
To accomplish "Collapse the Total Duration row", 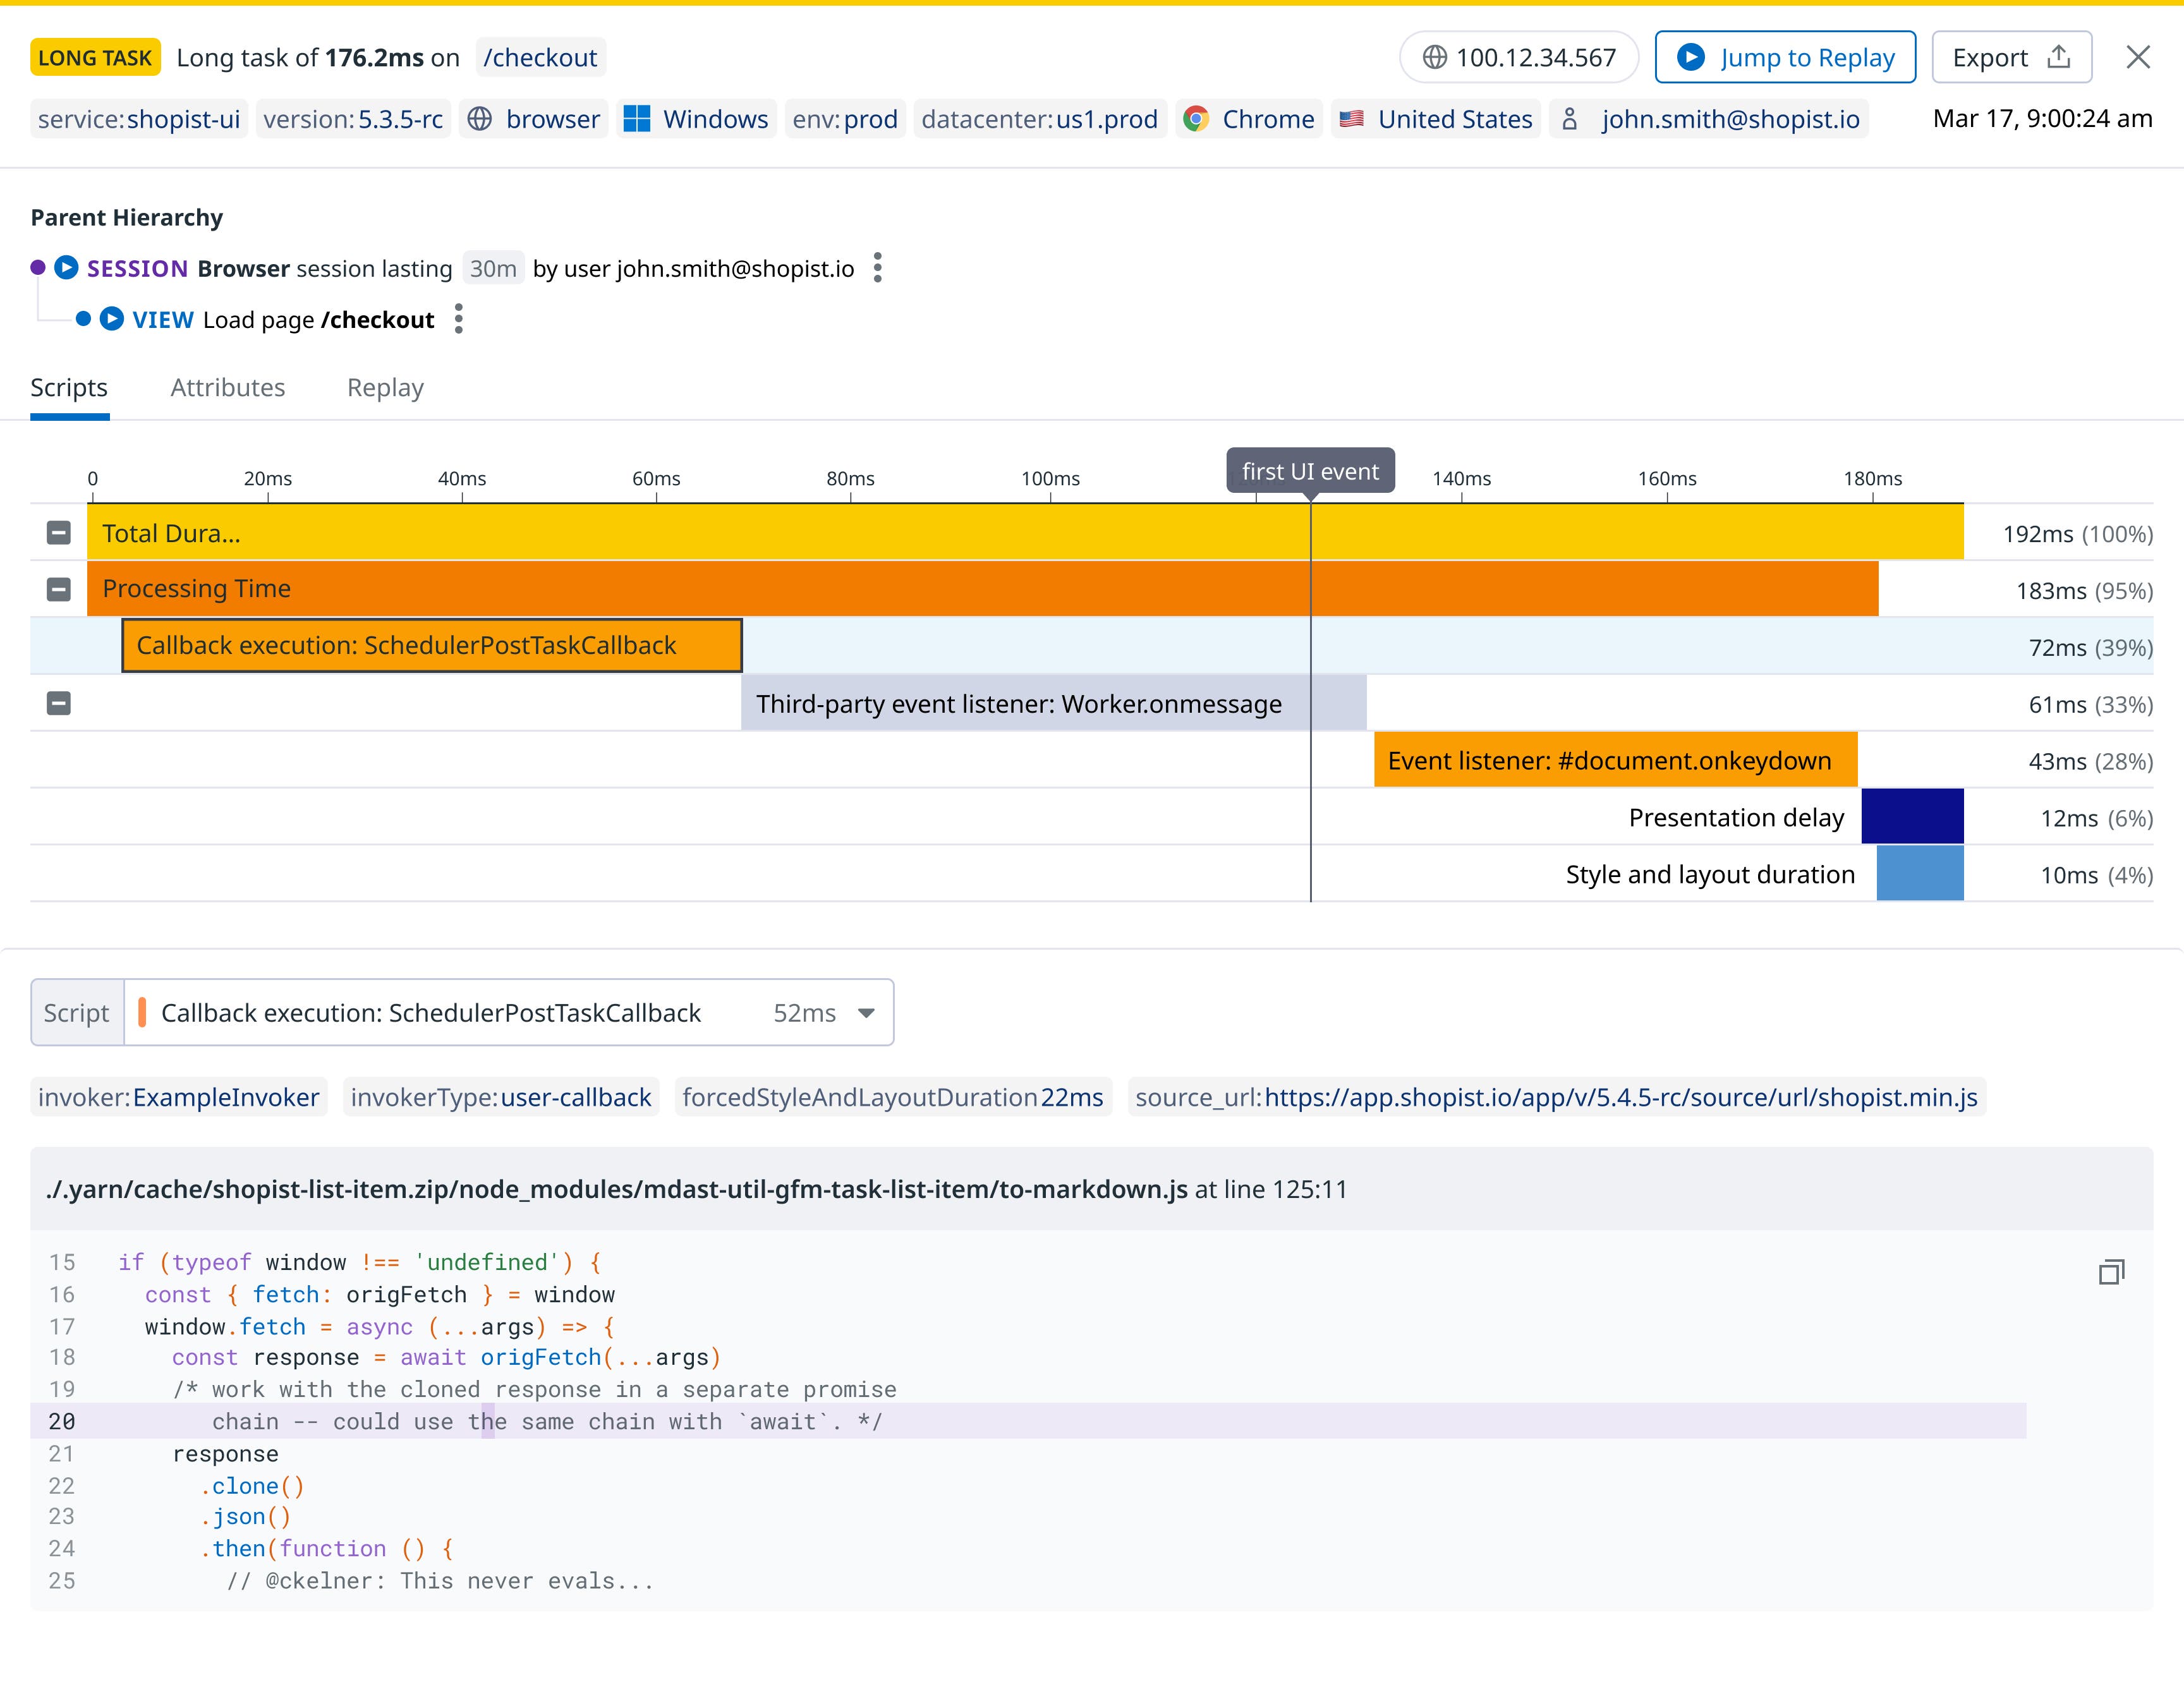I will click(59, 533).
